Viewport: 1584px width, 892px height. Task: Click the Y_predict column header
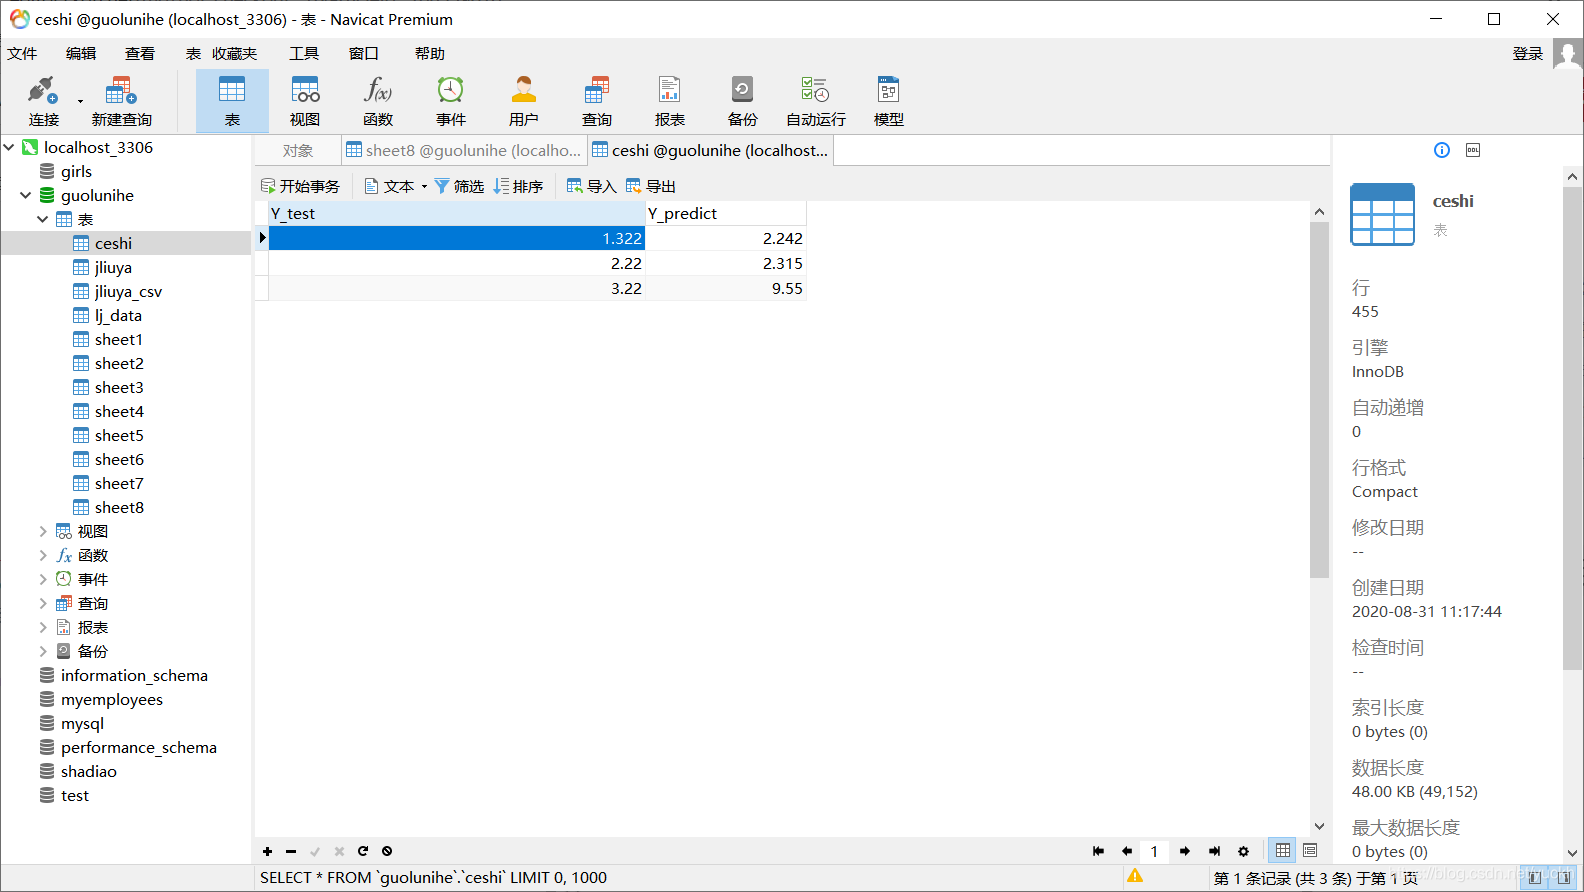(x=725, y=213)
